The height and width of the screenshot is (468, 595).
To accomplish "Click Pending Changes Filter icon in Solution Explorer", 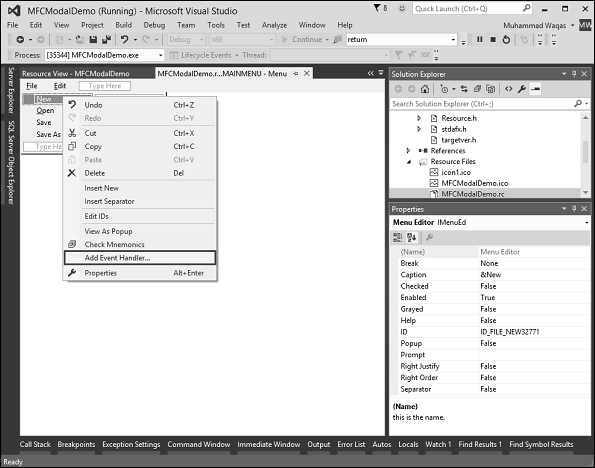I will coord(444,89).
